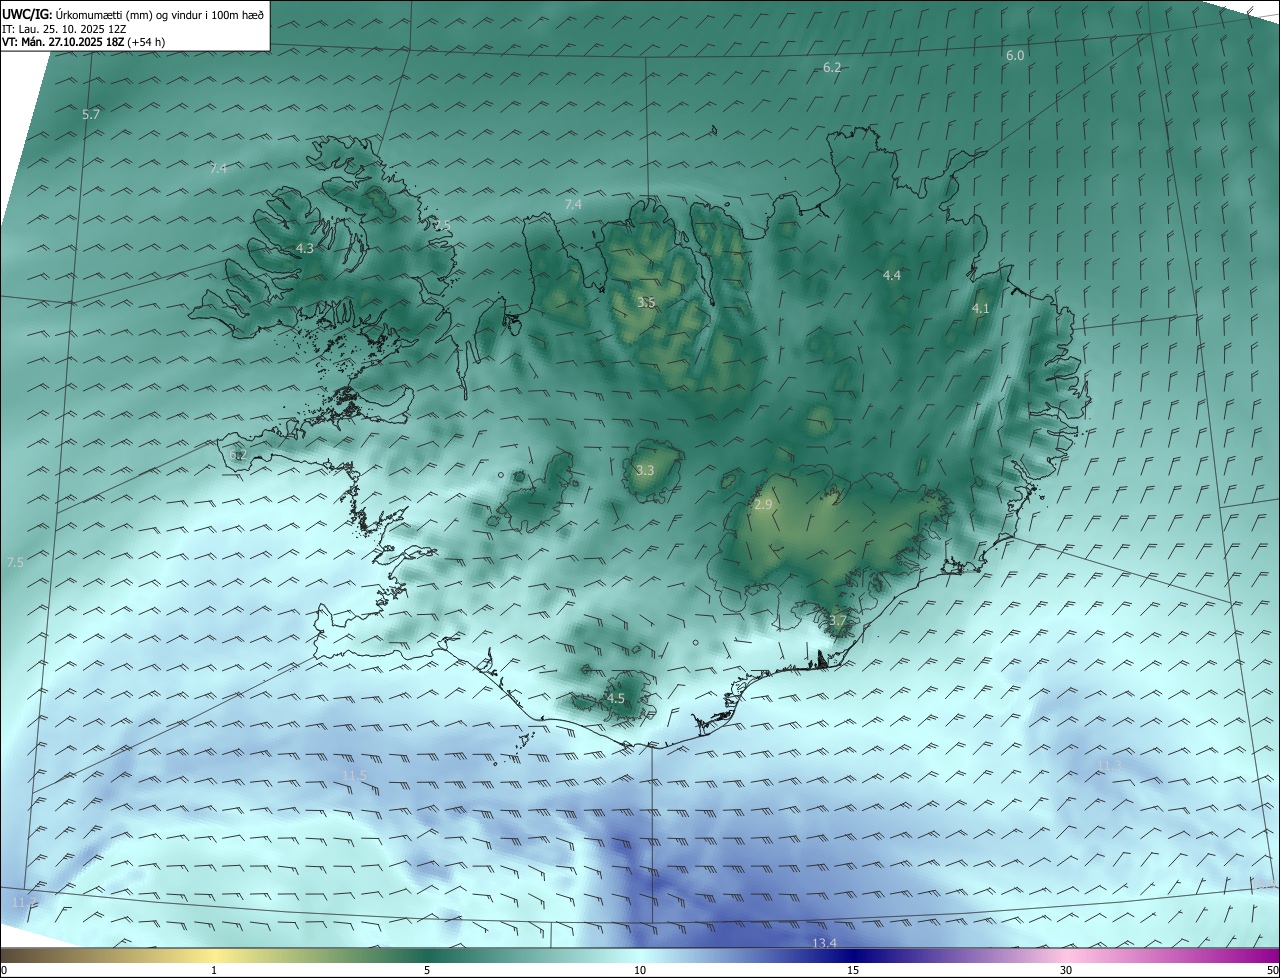Click the 3.7 value label on the map
1280x978 pixels.
[838, 621]
